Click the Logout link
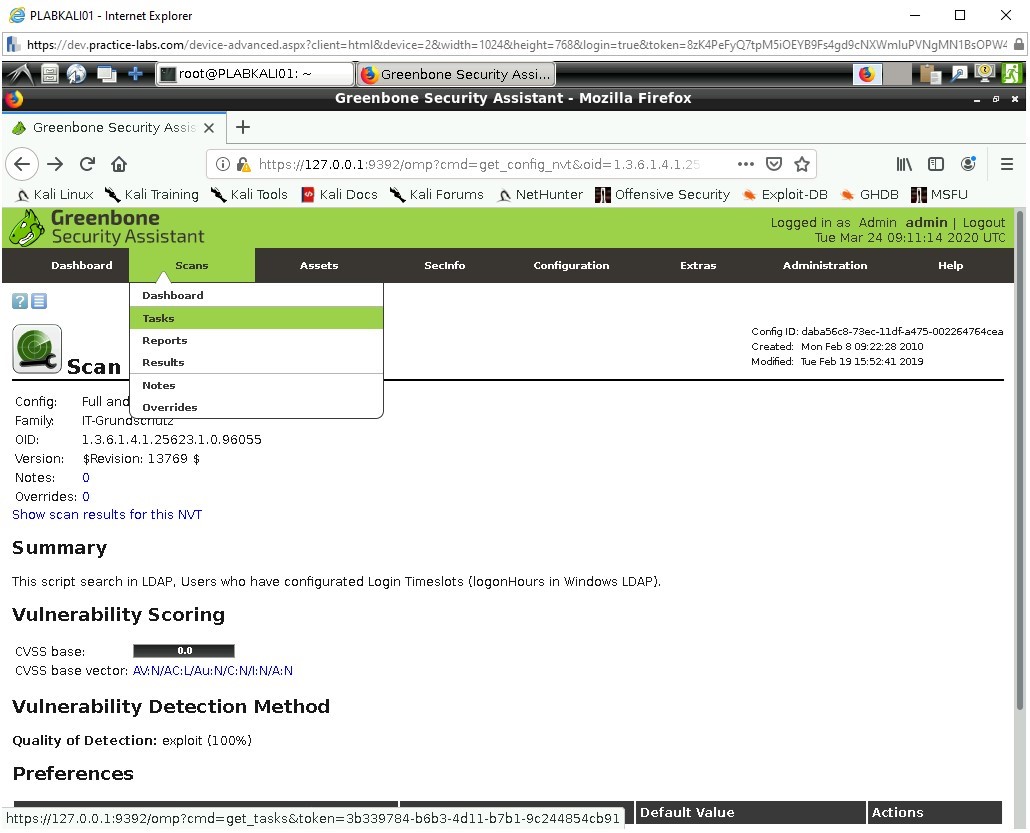This screenshot has height=833, width=1030. point(984,222)
